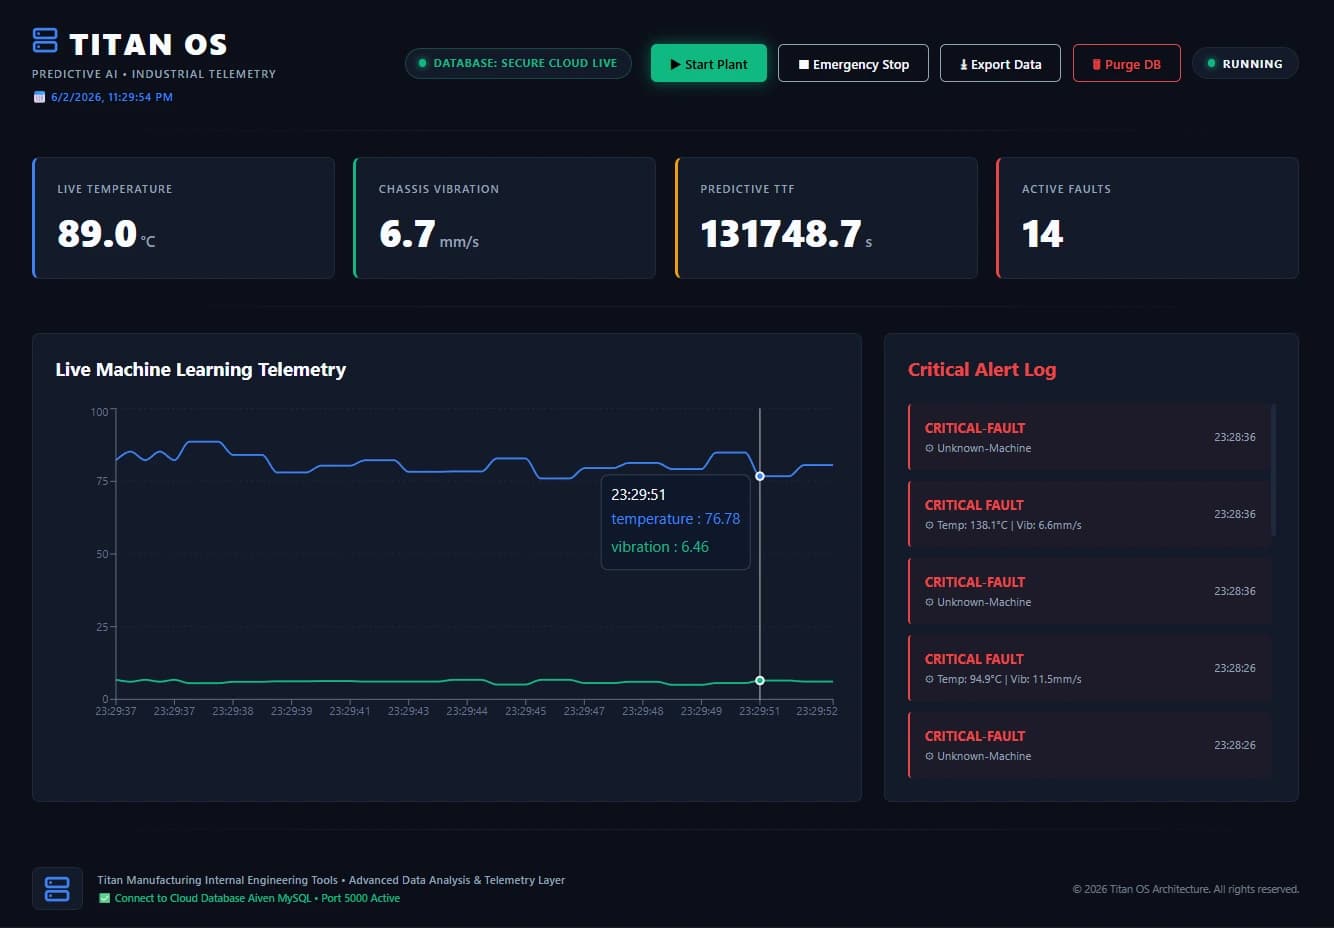
Task: Click the 'DATABASE: SECURE CLOUD LIVE' status text
Action: 525,63
